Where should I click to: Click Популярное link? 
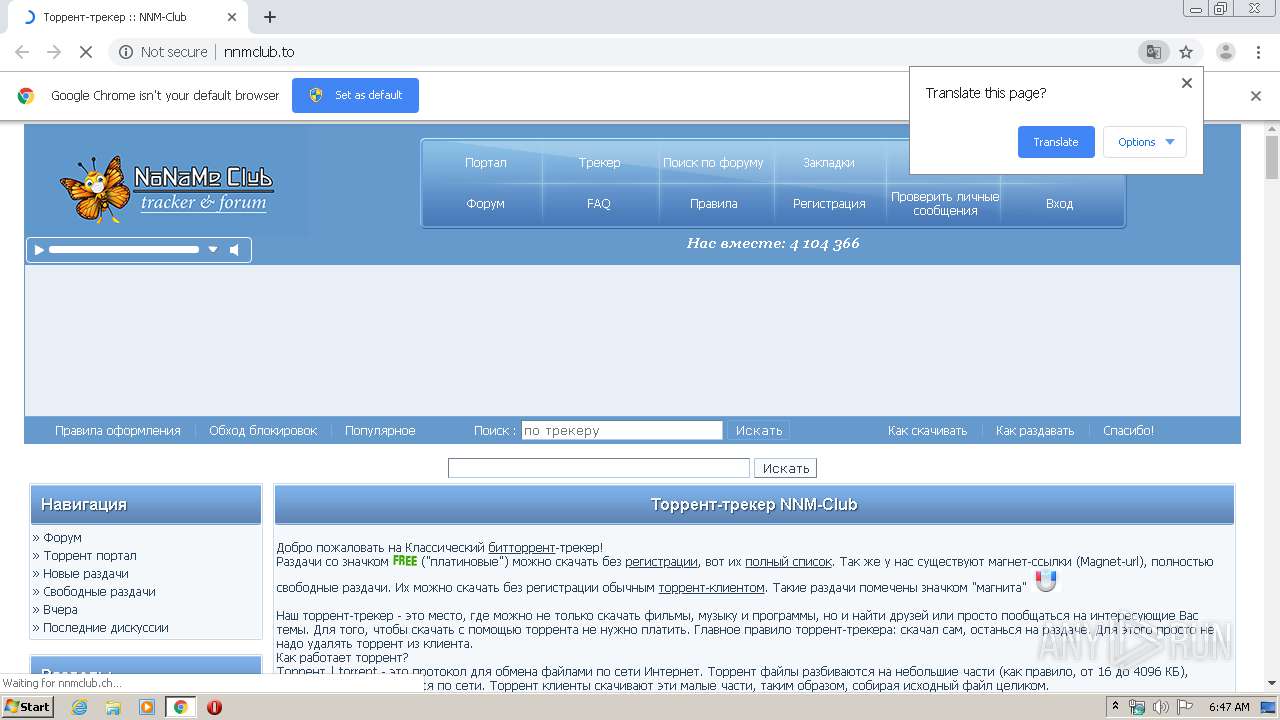380,431
